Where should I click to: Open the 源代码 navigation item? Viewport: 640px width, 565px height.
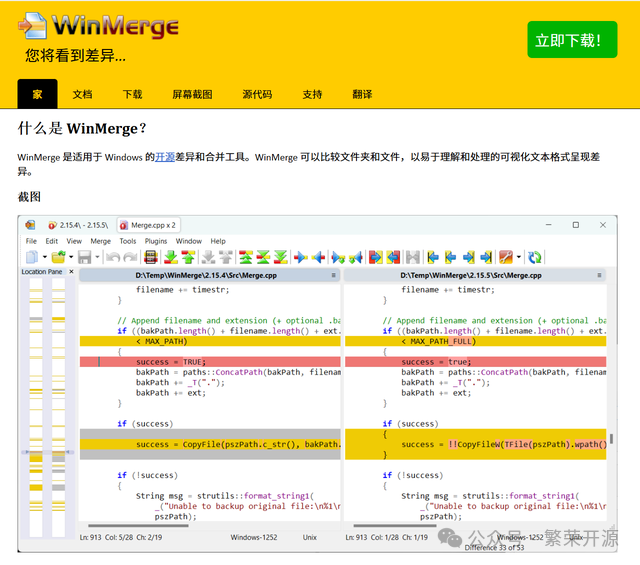pos(257,94)
